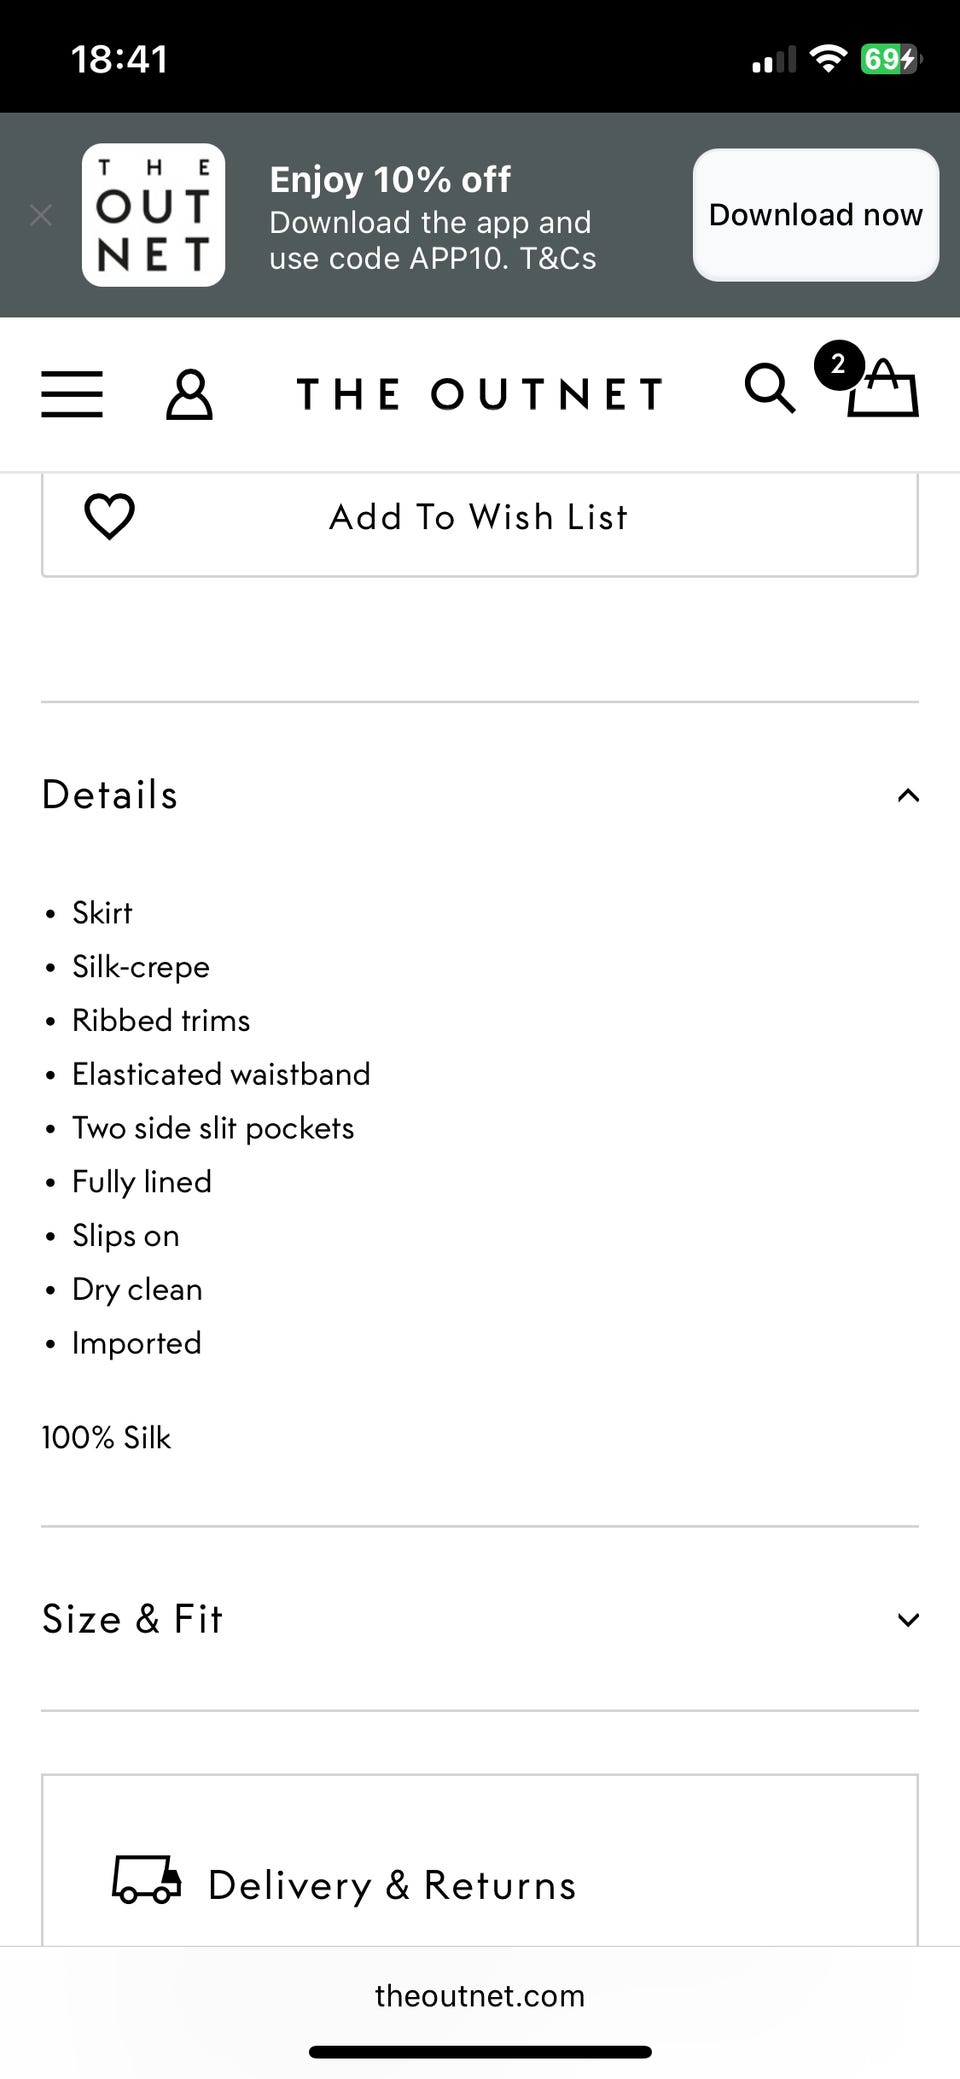Open the account profile icon
The height and width of the screenshot is (2079, 960).
189,394
